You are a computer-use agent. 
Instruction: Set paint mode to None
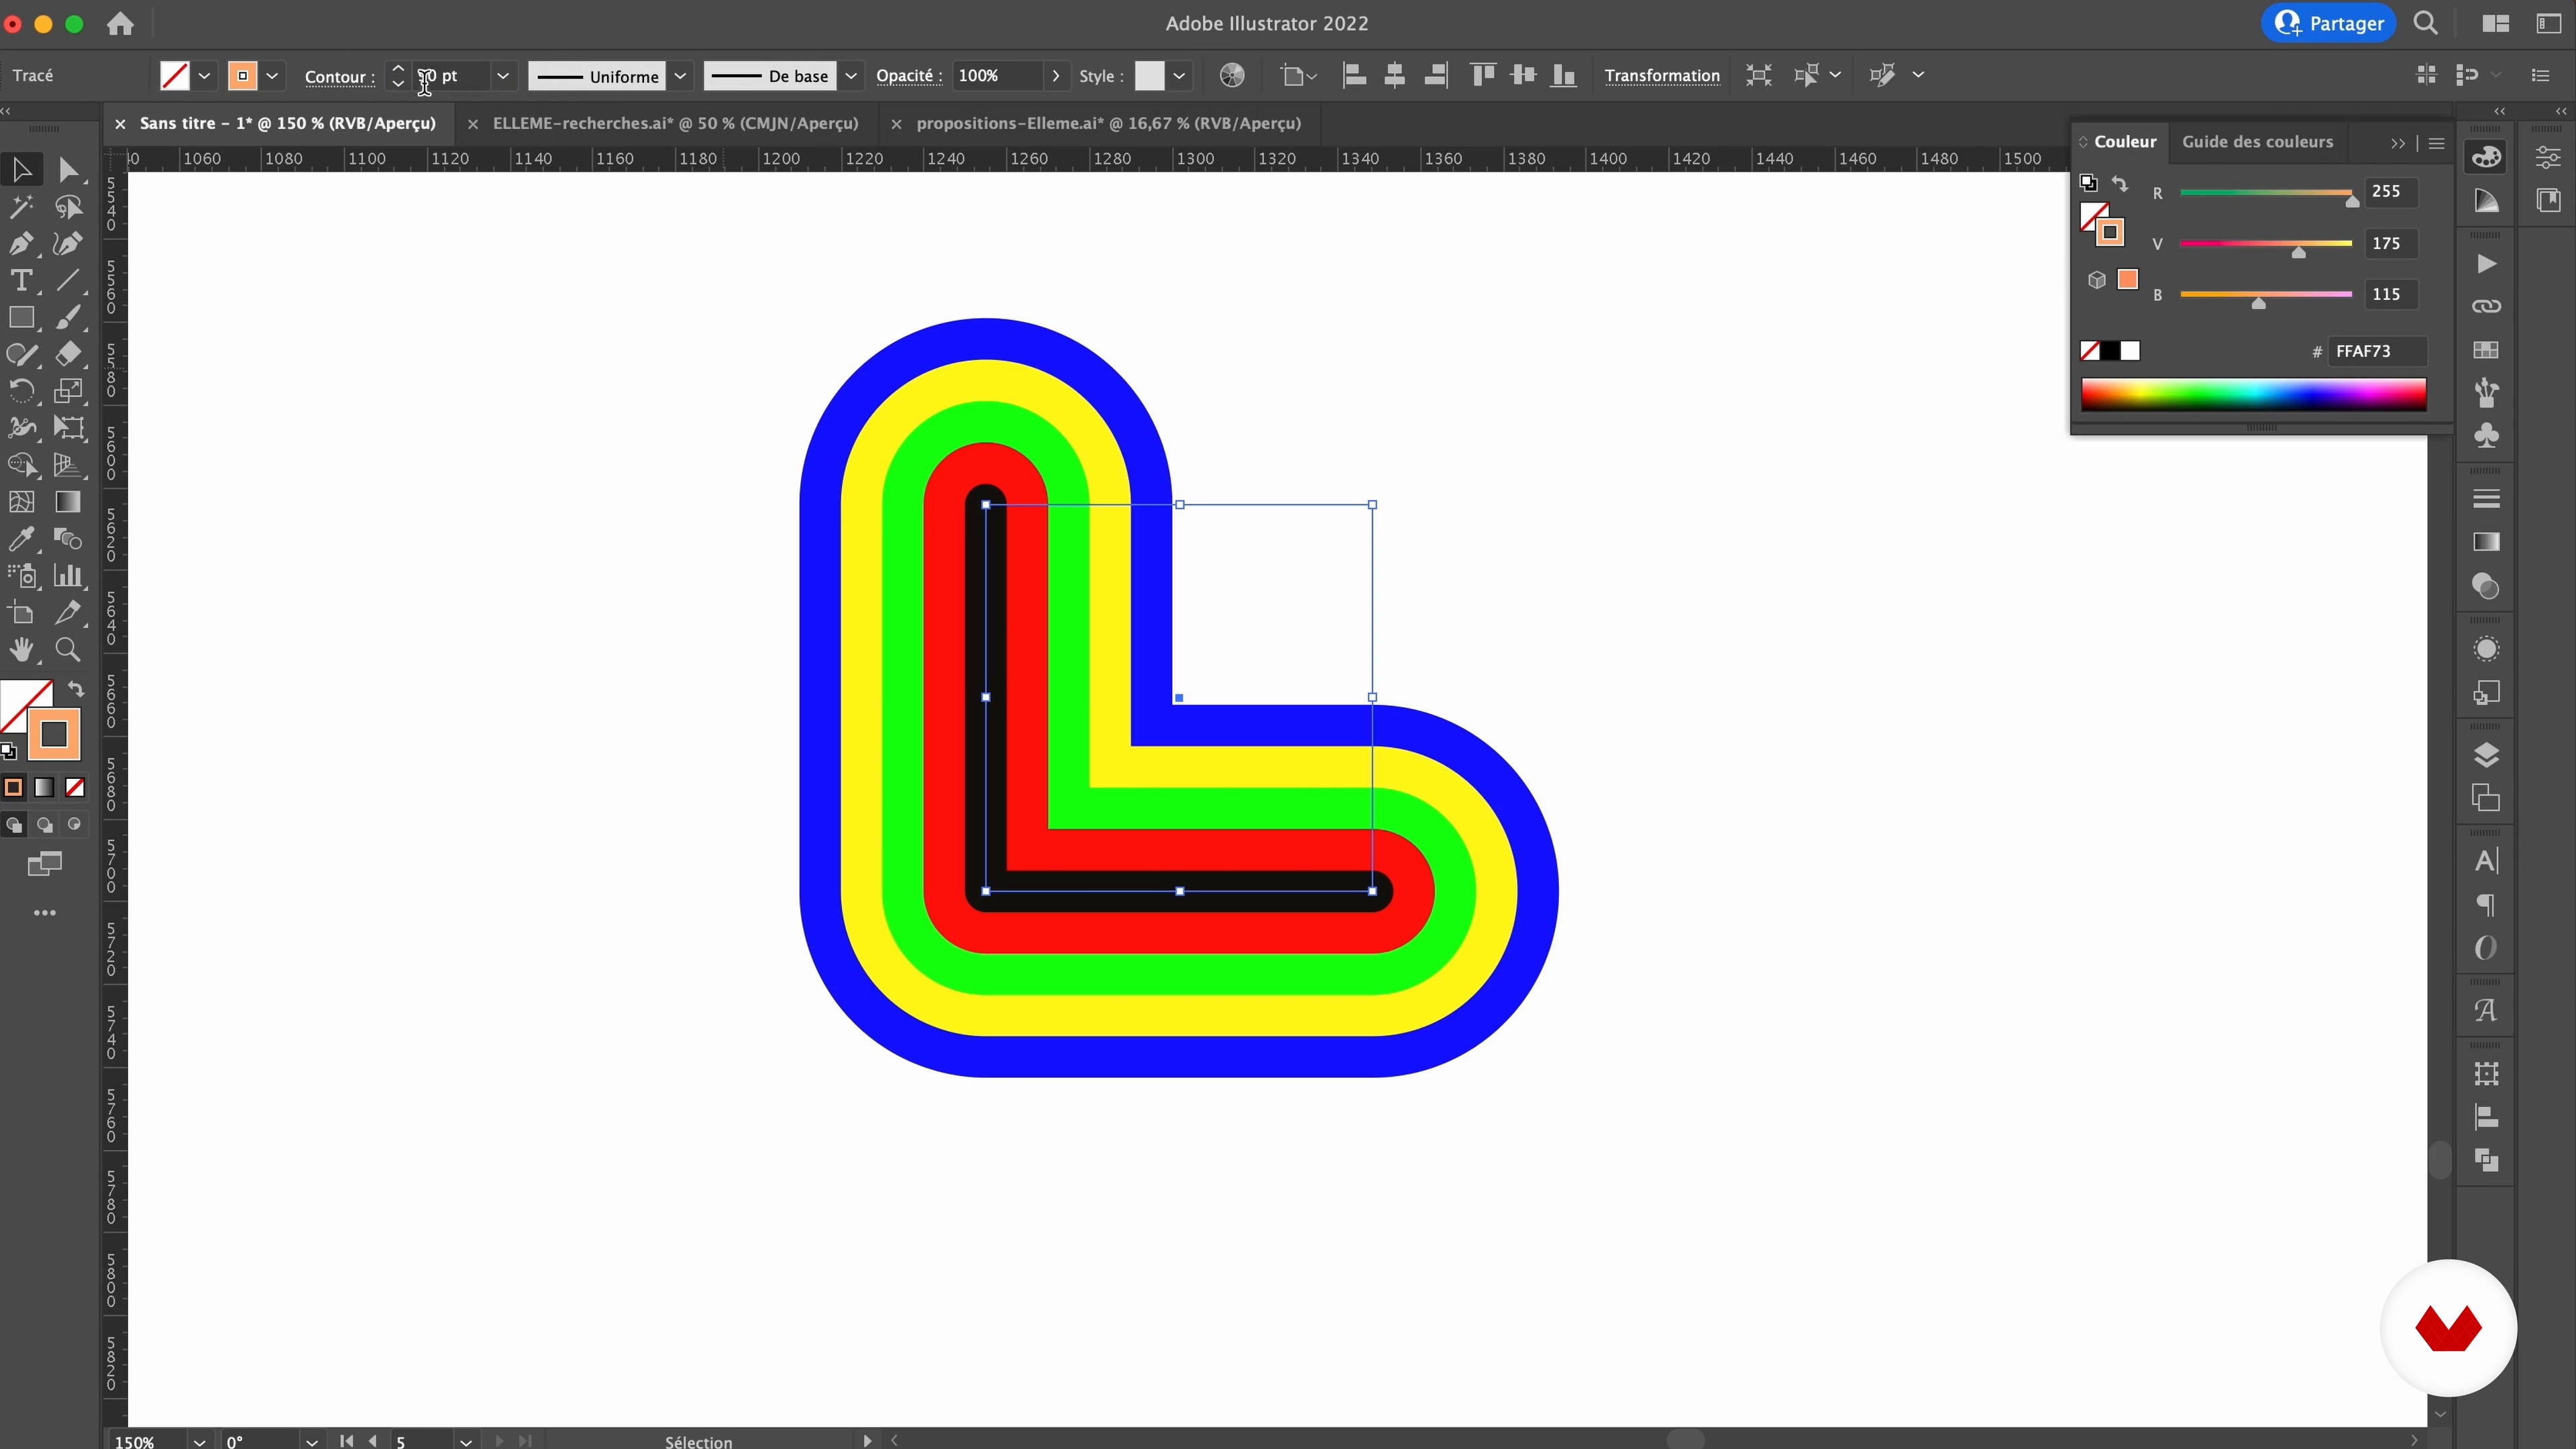click(x=75, y=788)
